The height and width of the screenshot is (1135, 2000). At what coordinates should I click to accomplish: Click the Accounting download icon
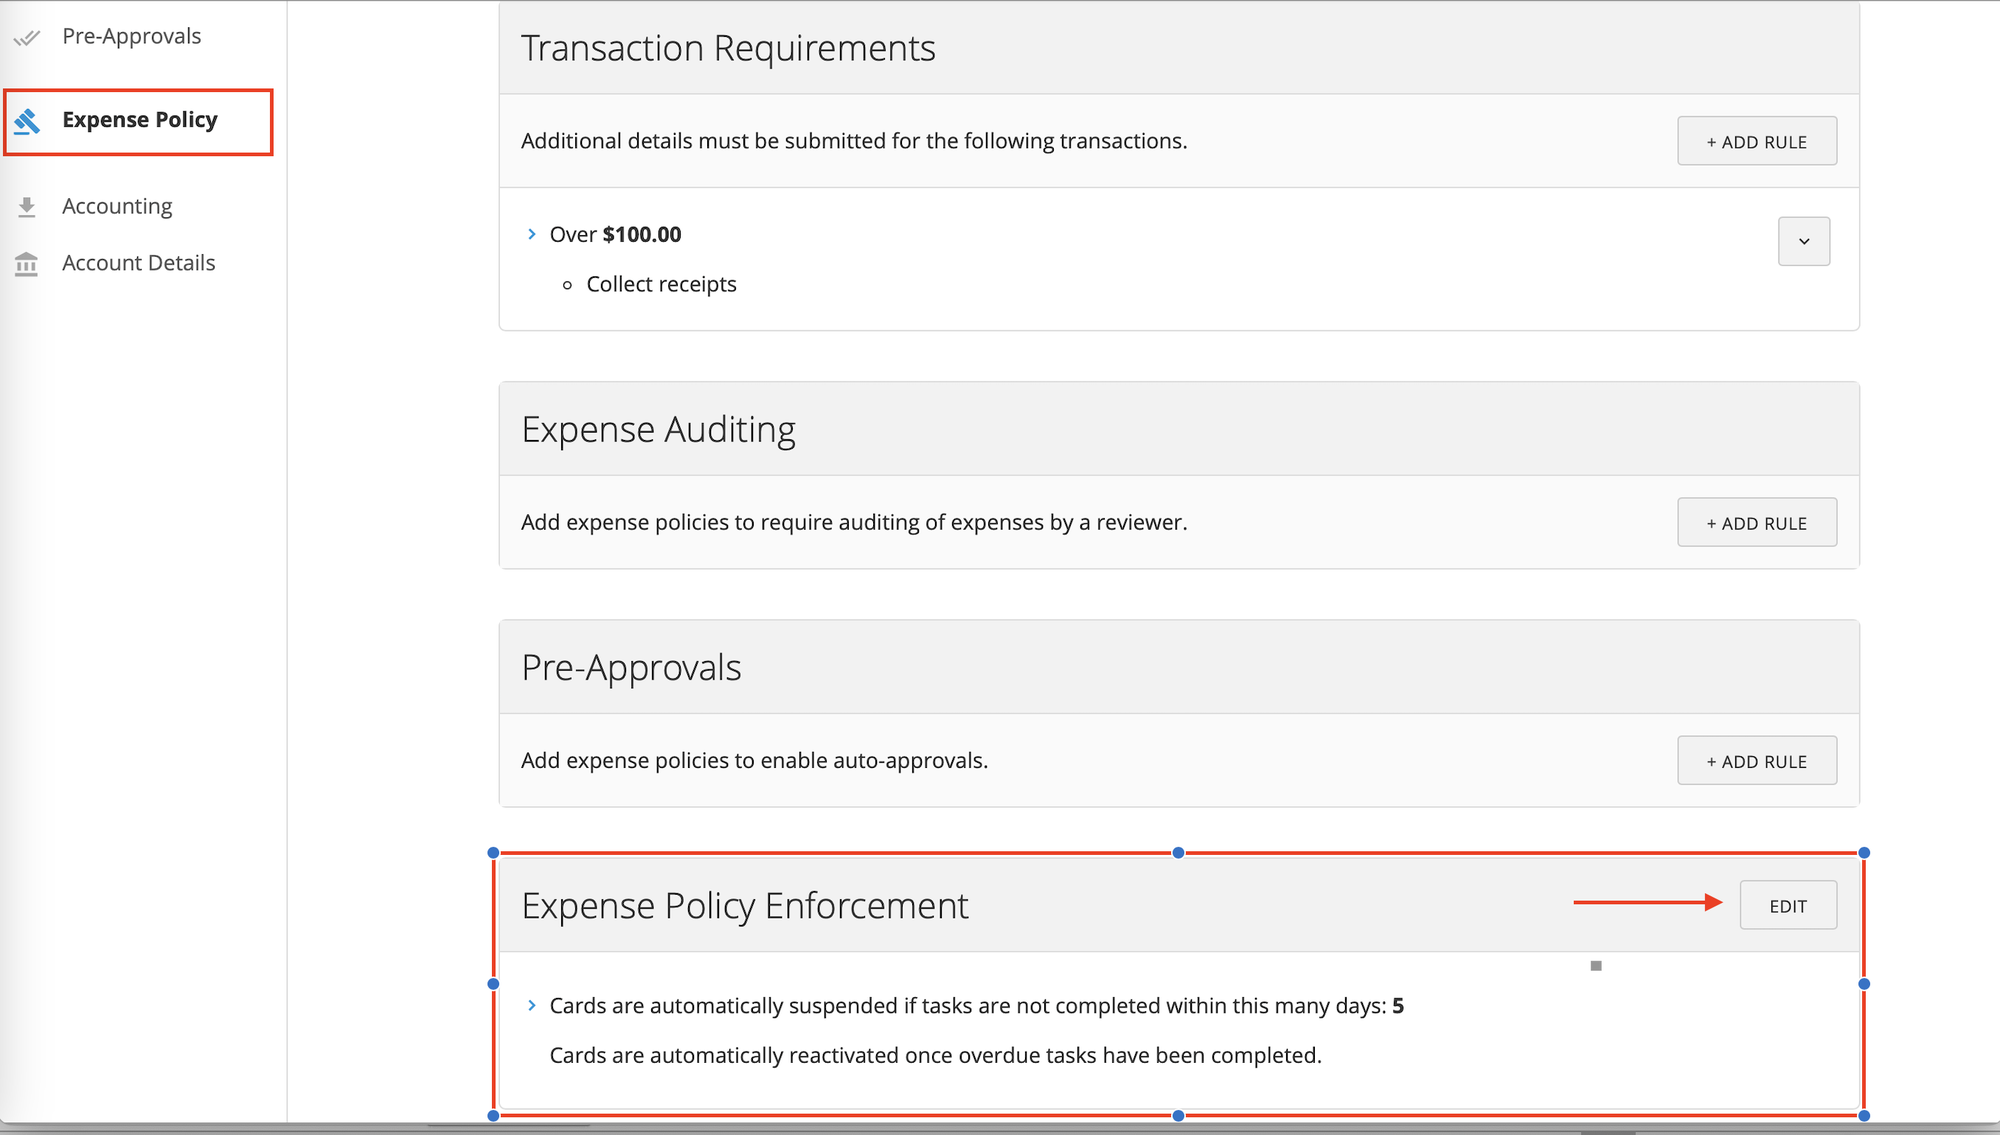point(27,206)
